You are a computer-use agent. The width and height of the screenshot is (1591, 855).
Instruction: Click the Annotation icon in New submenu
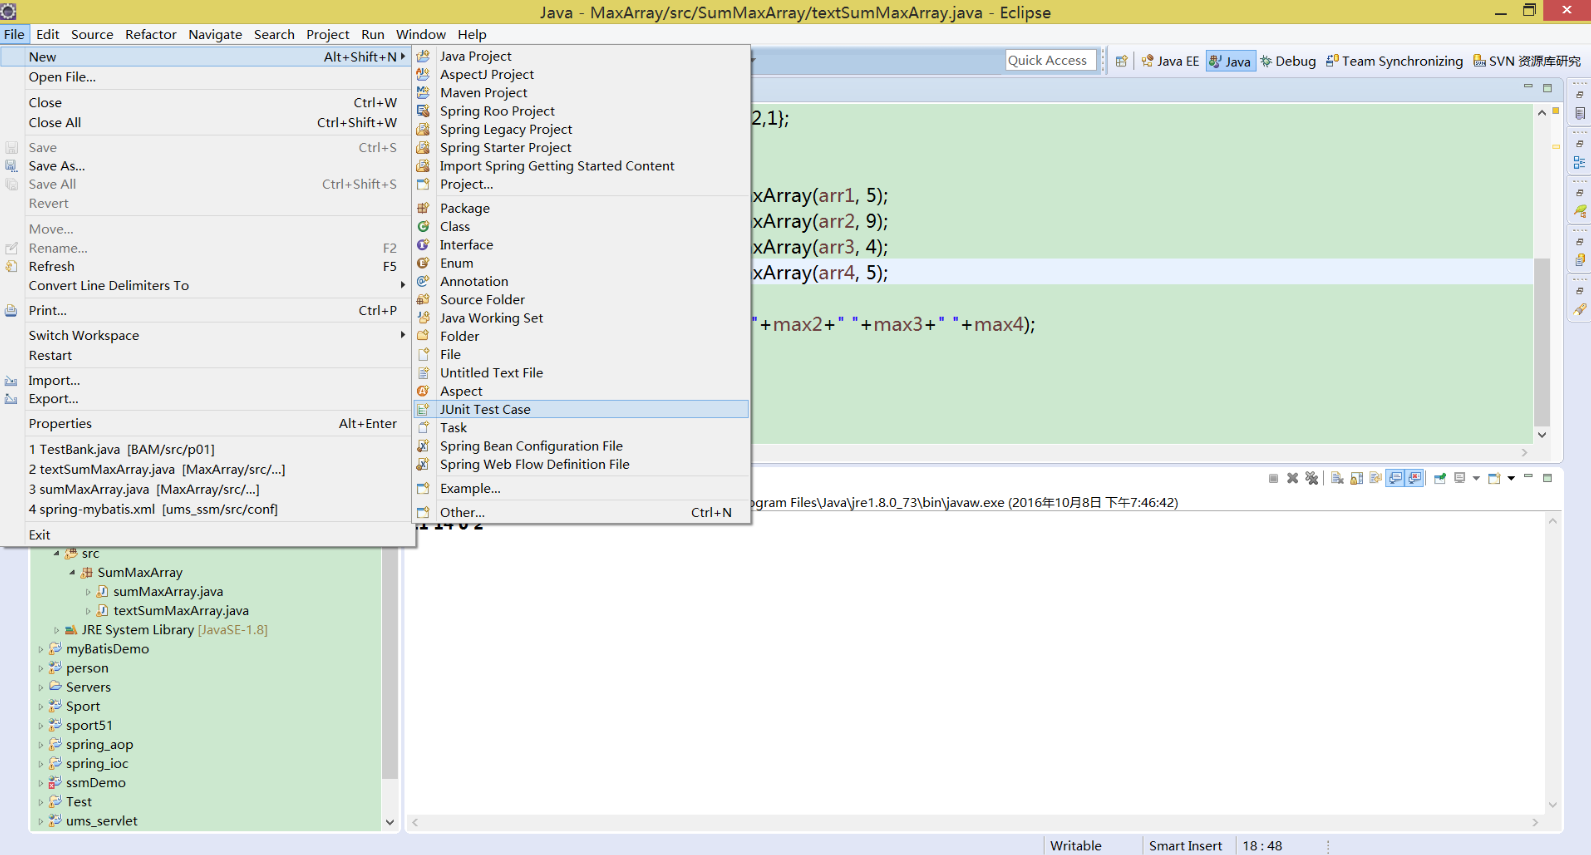(423, 281)
